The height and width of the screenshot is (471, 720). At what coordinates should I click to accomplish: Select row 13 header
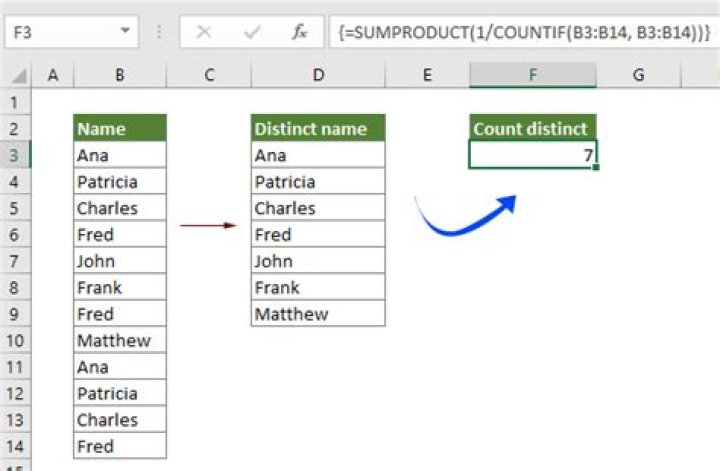15,420
